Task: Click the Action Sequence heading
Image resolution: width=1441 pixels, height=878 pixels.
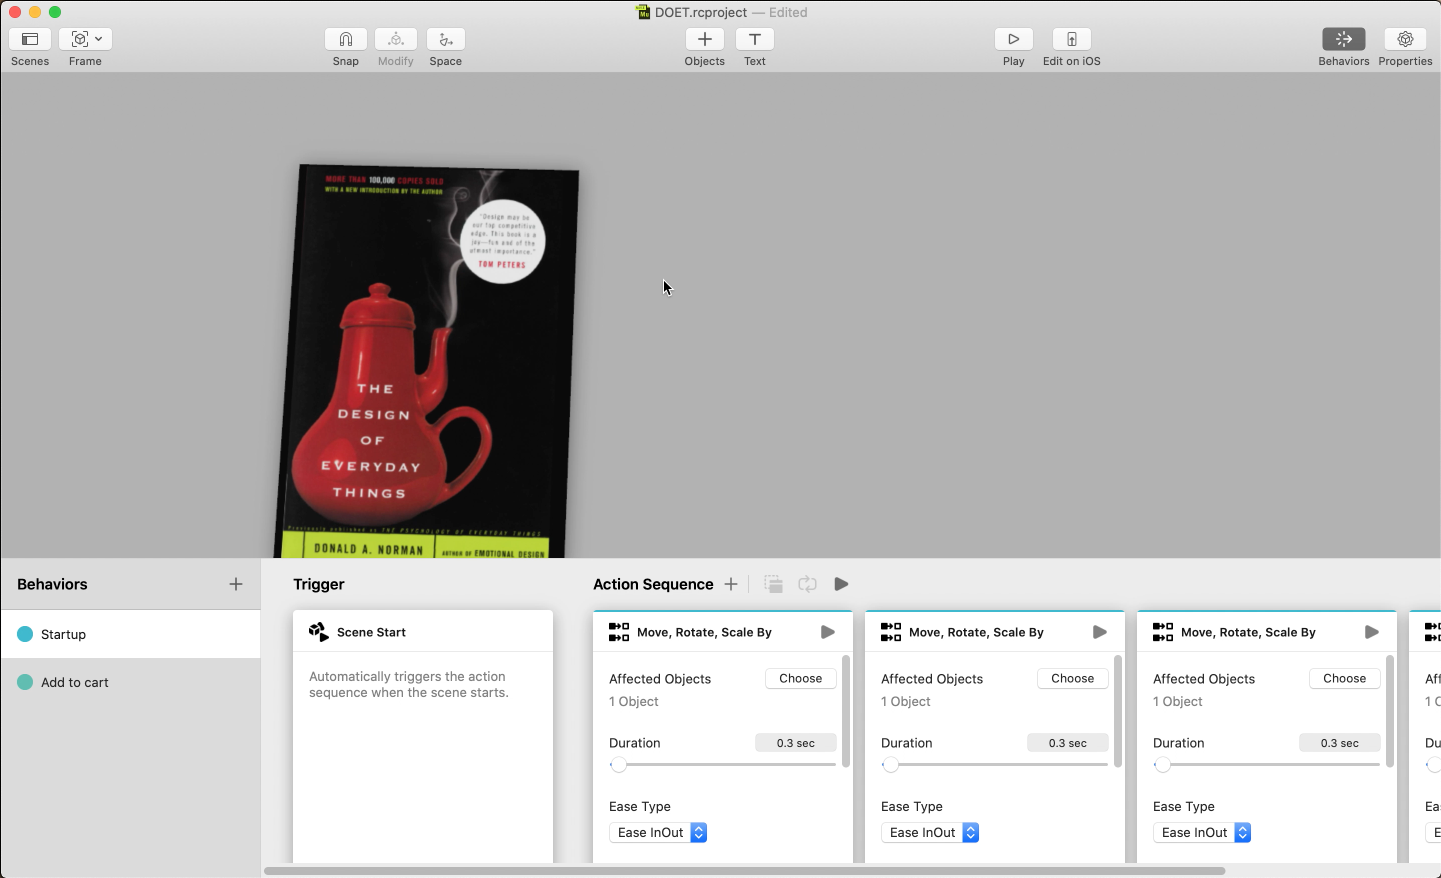Action: point(653,584)
